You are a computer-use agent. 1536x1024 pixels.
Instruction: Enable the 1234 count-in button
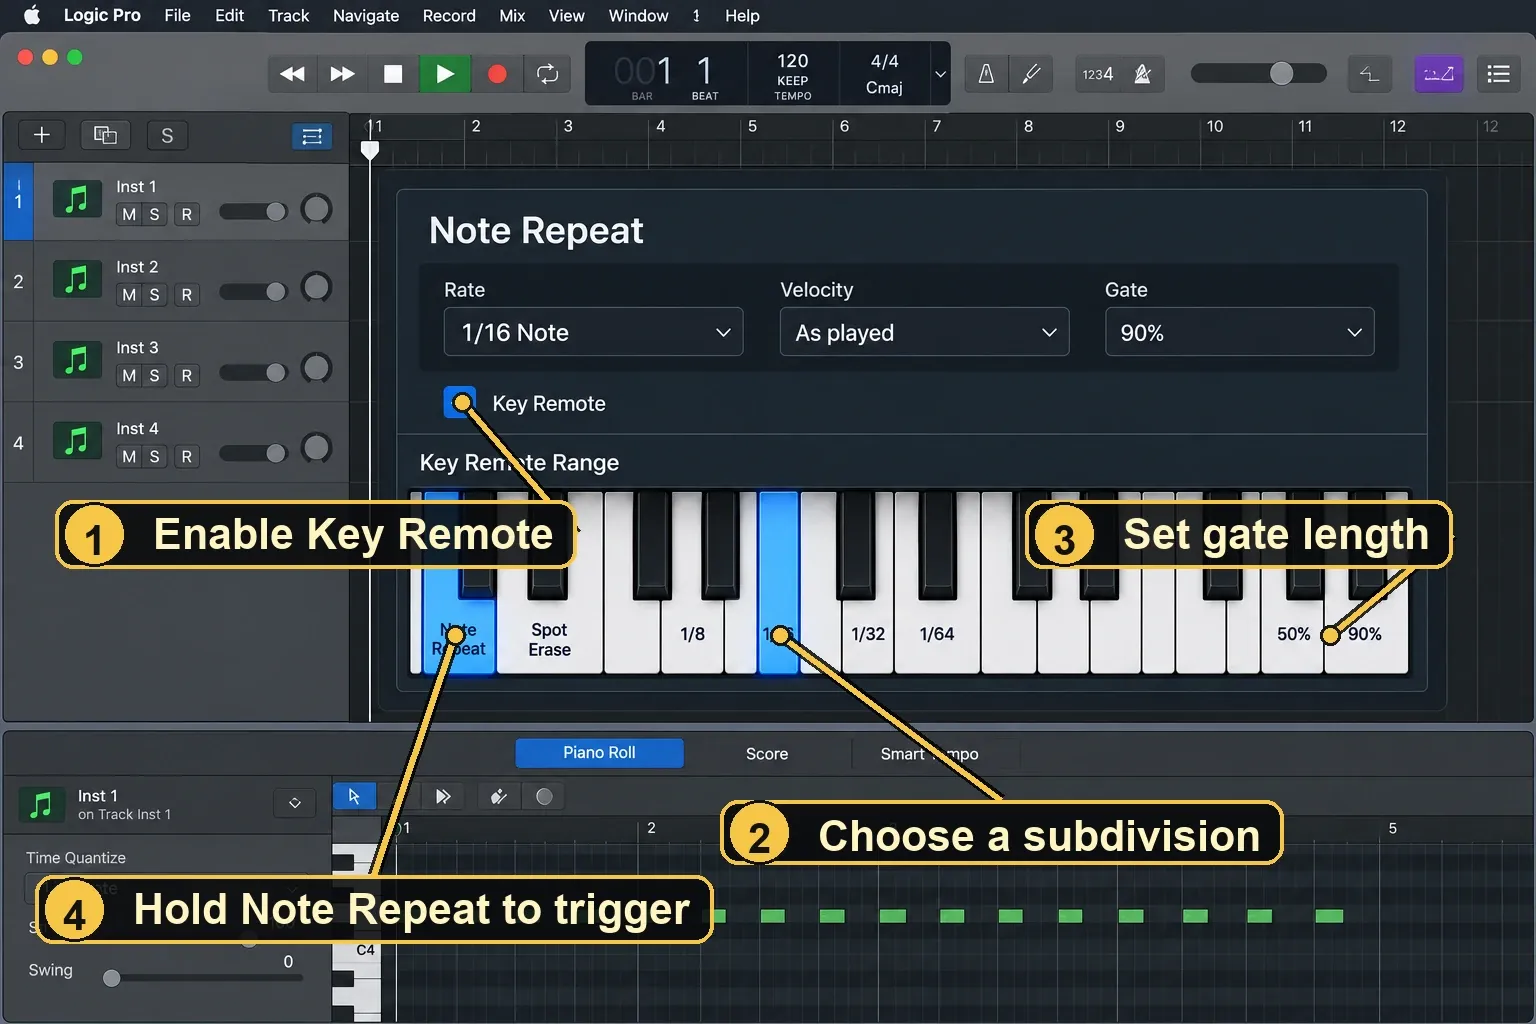(x=1098, y=74)
